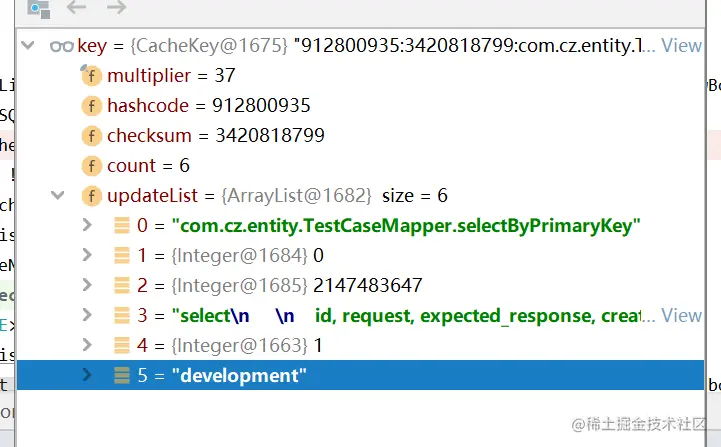Open View link for the select SQL string
This screenshot has height=447, width=721.
682,316
